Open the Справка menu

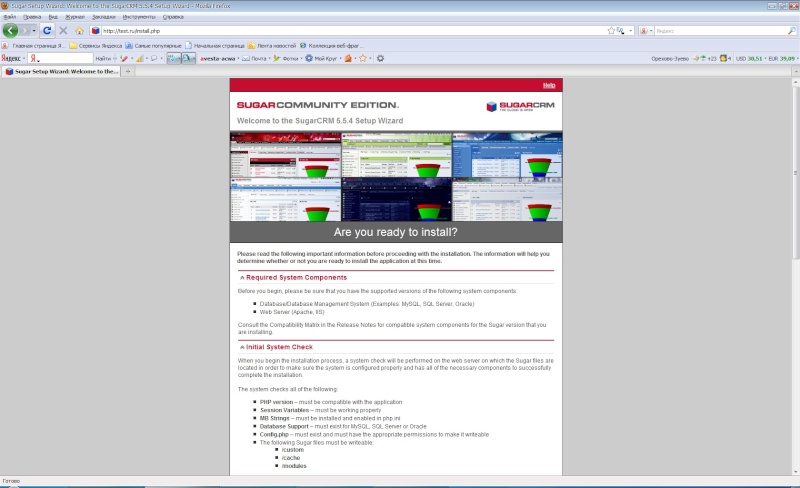[x=173, y=17]
